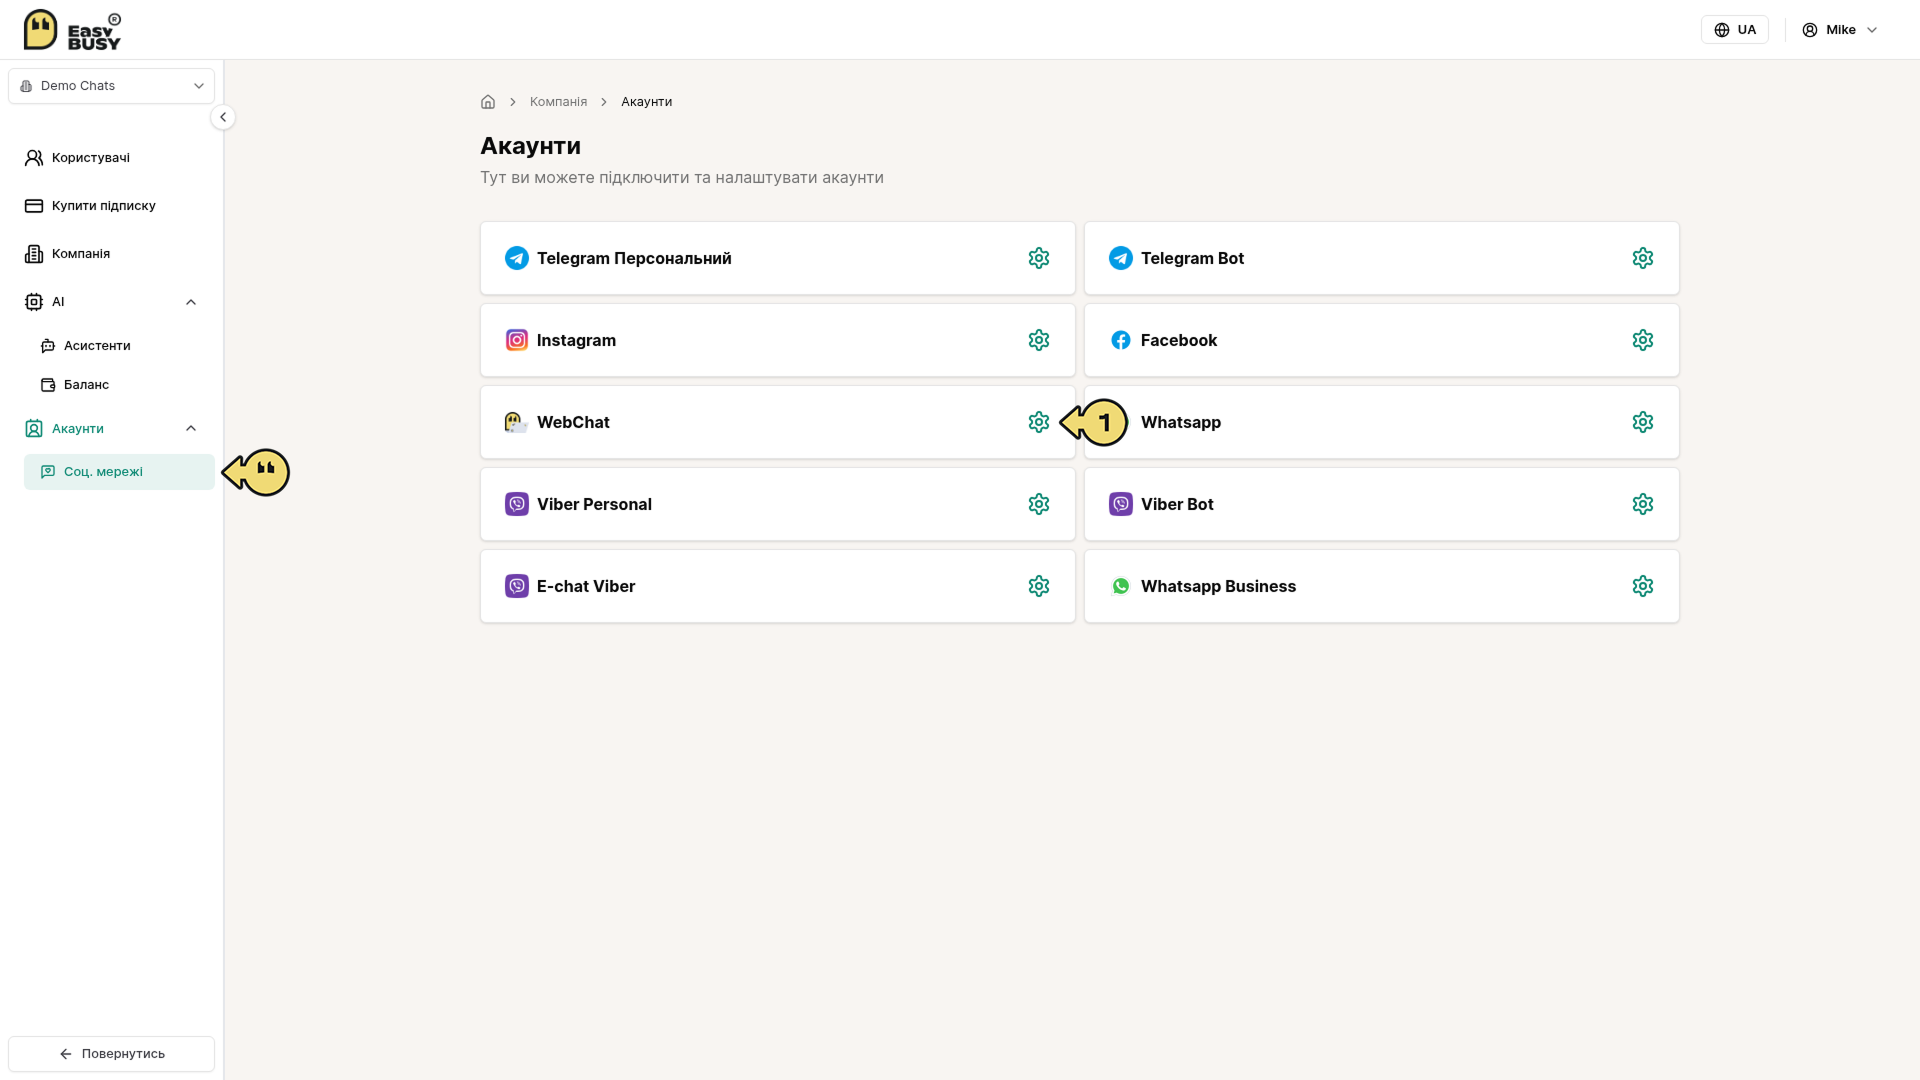Open the Demo Chats workspace dropdown

(x=111, y=86)
